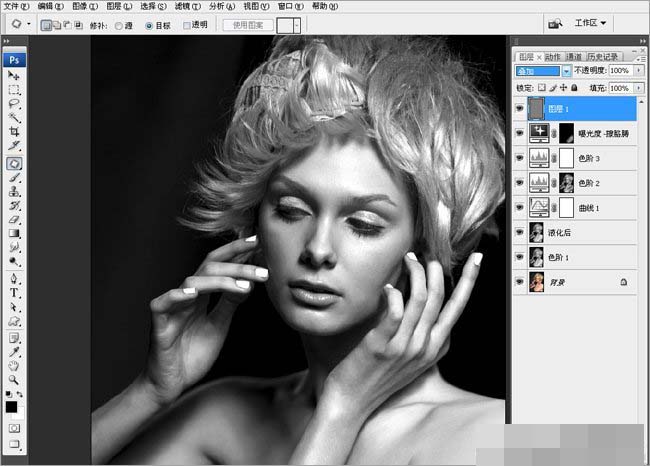Select the Move tool
Screen dimensions: 650x466
pos(14,75)
